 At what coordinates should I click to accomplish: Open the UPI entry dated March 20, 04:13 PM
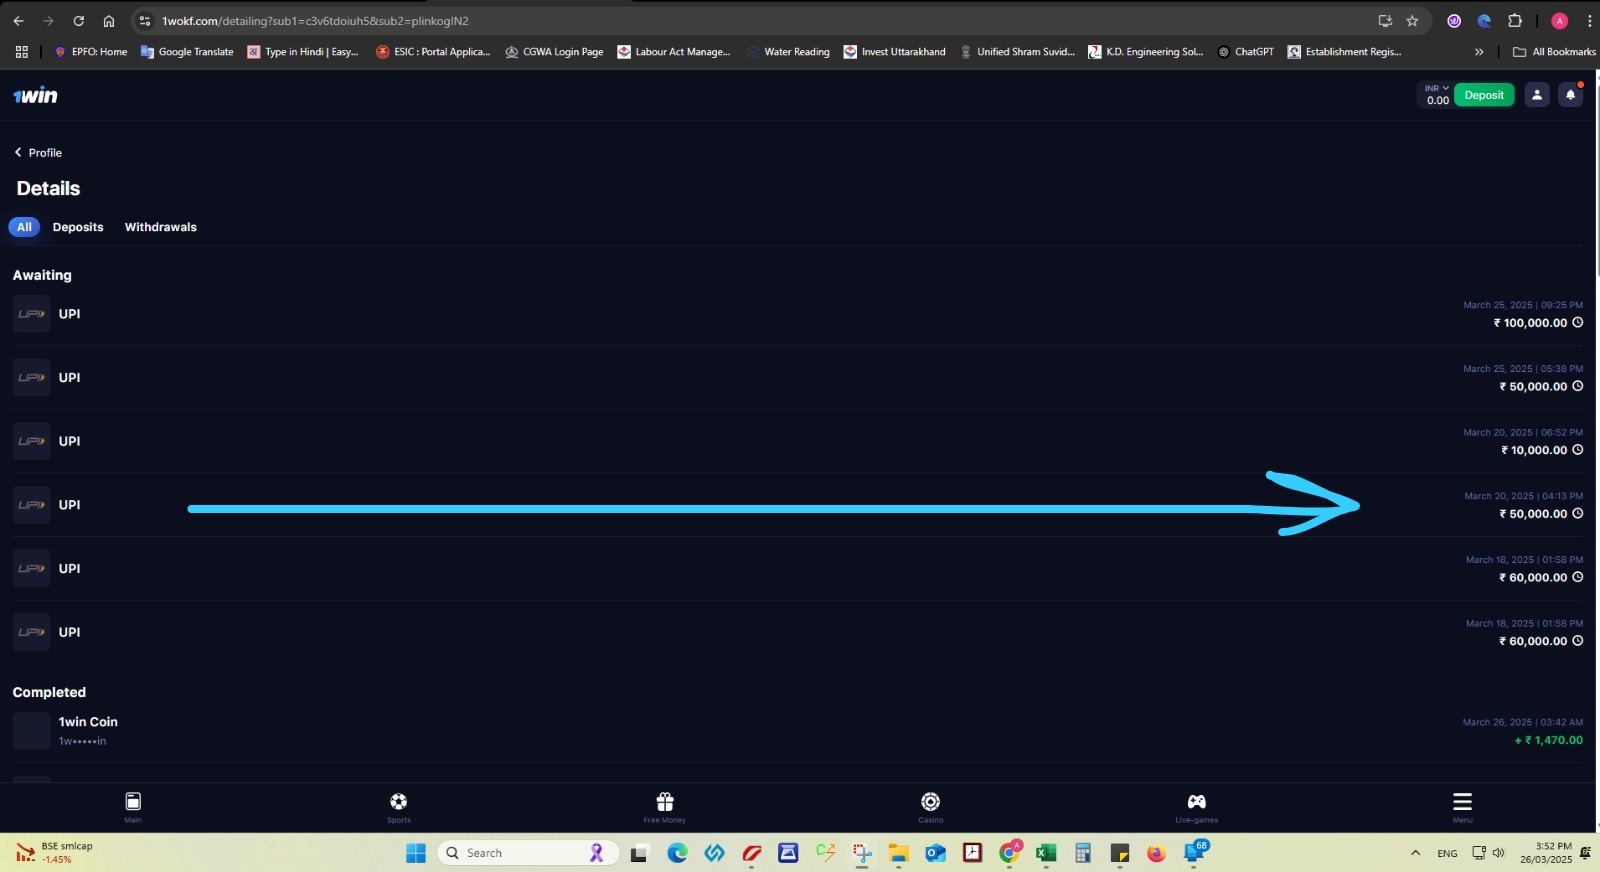[798, 505]
